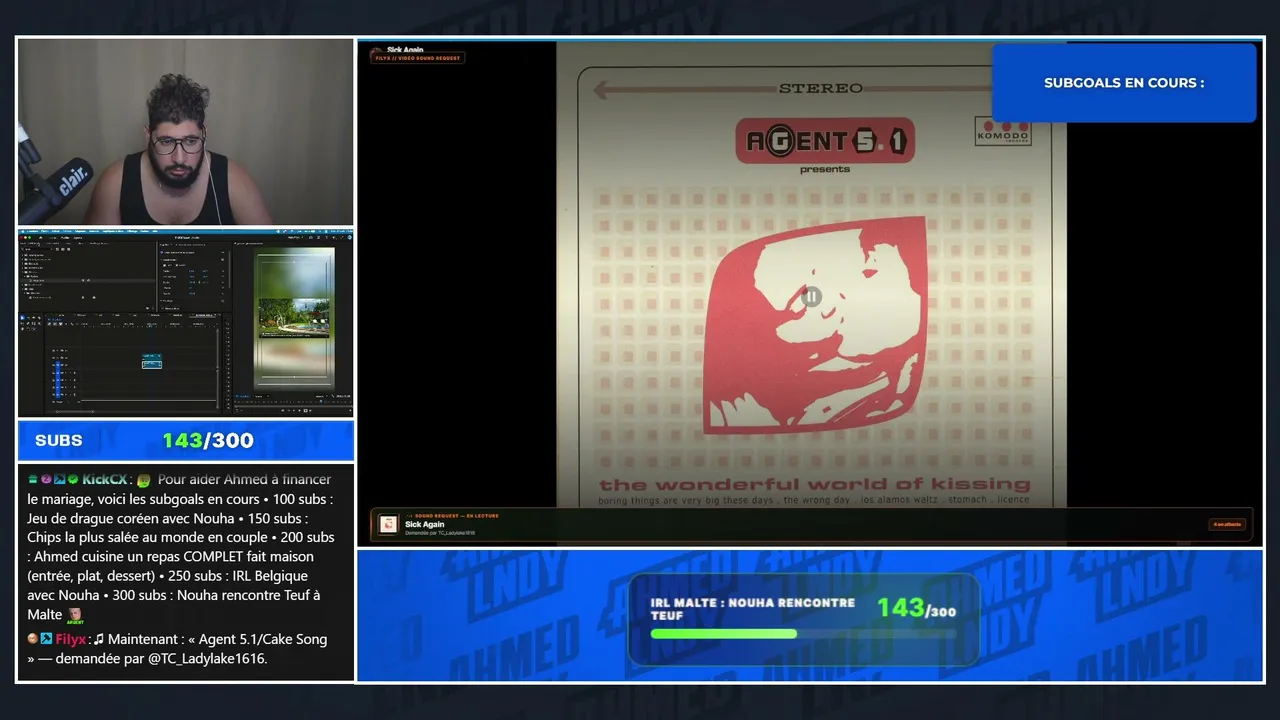Click the "@TC_Ladylake1616" mention in chat
Image resolution: width=1280 pixels, height=720 pixels.
207,658
